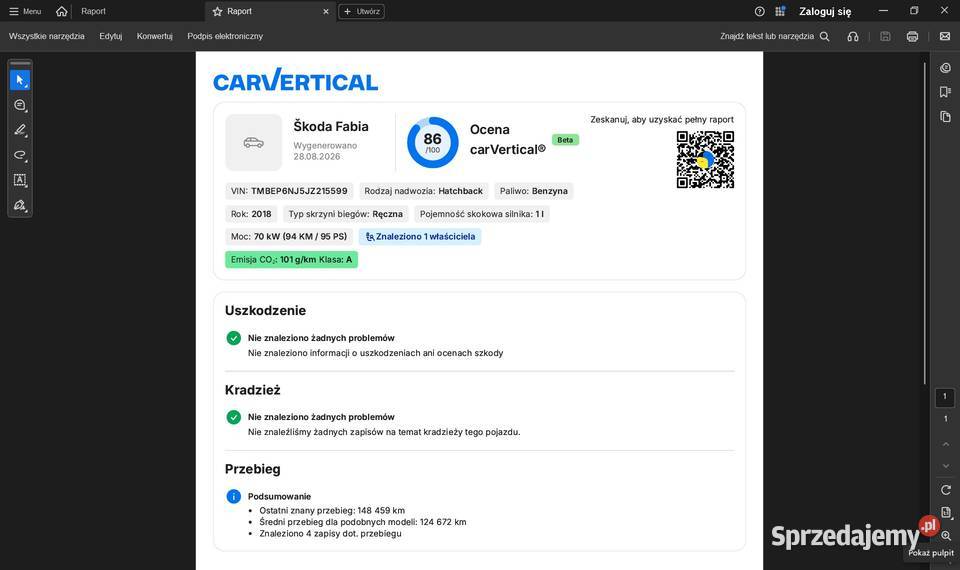960x570 pixels.
Task: Click VIN TMBEP6NJ5JZ215599 tag
Action: point(289,191)
